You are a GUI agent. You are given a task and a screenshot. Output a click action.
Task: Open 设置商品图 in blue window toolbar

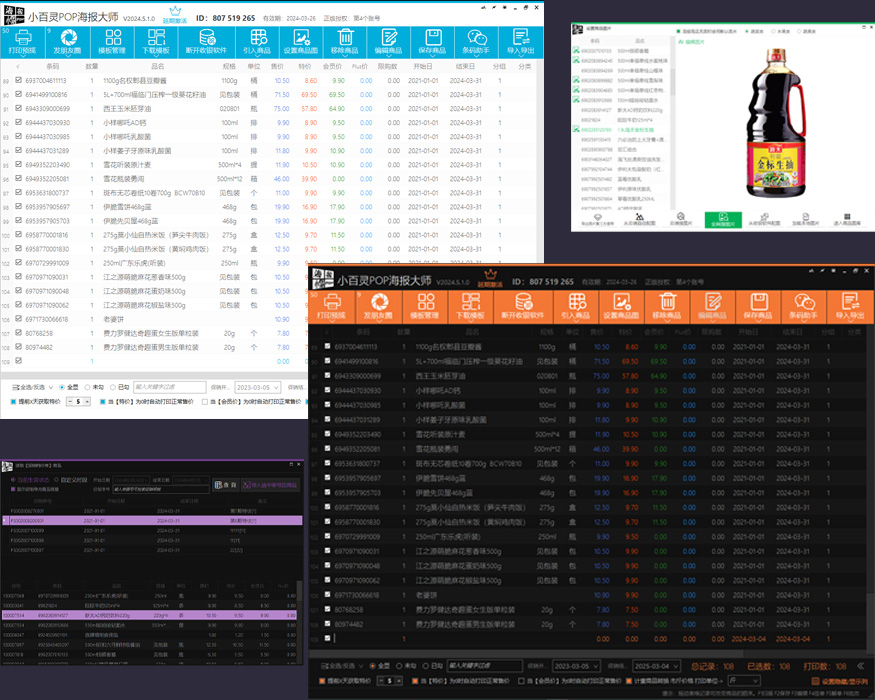click(301, 42)
